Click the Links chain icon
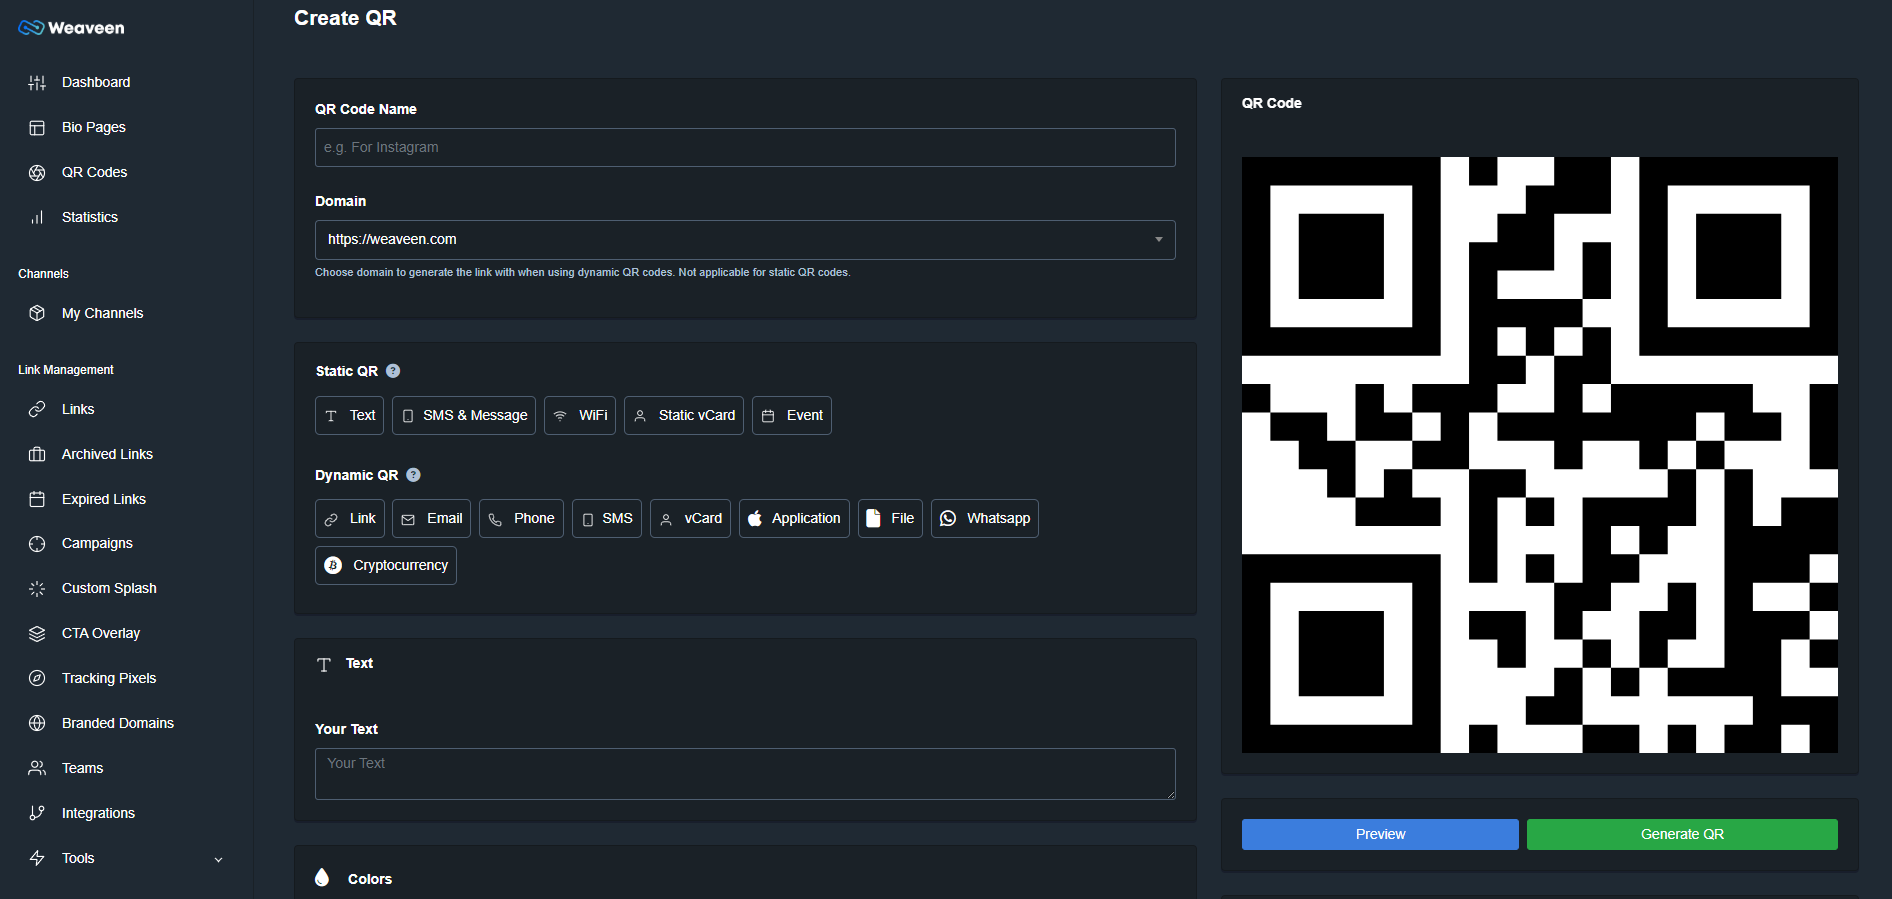 [37, 409]
